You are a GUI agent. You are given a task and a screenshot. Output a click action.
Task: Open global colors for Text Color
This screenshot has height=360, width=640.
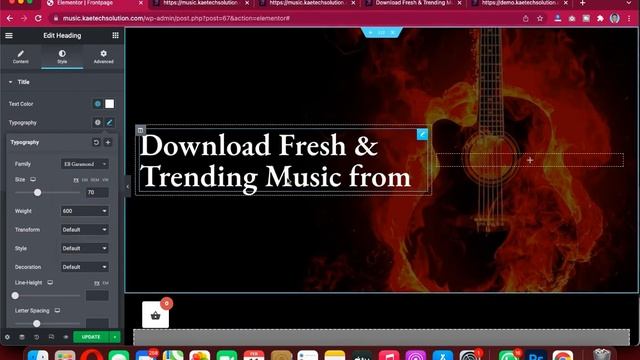point(98,104)
